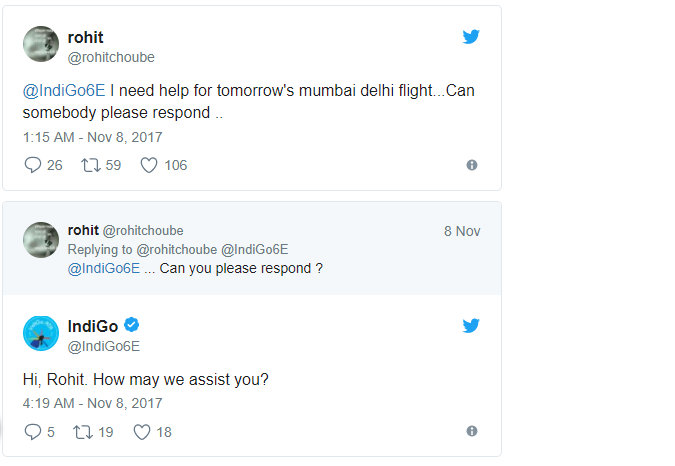Click the 4:19 AM - Nov 8, 2017 timestamp
Image resolution: width=675 pixels, height=466 pixels.
click(x=92, y=404)
